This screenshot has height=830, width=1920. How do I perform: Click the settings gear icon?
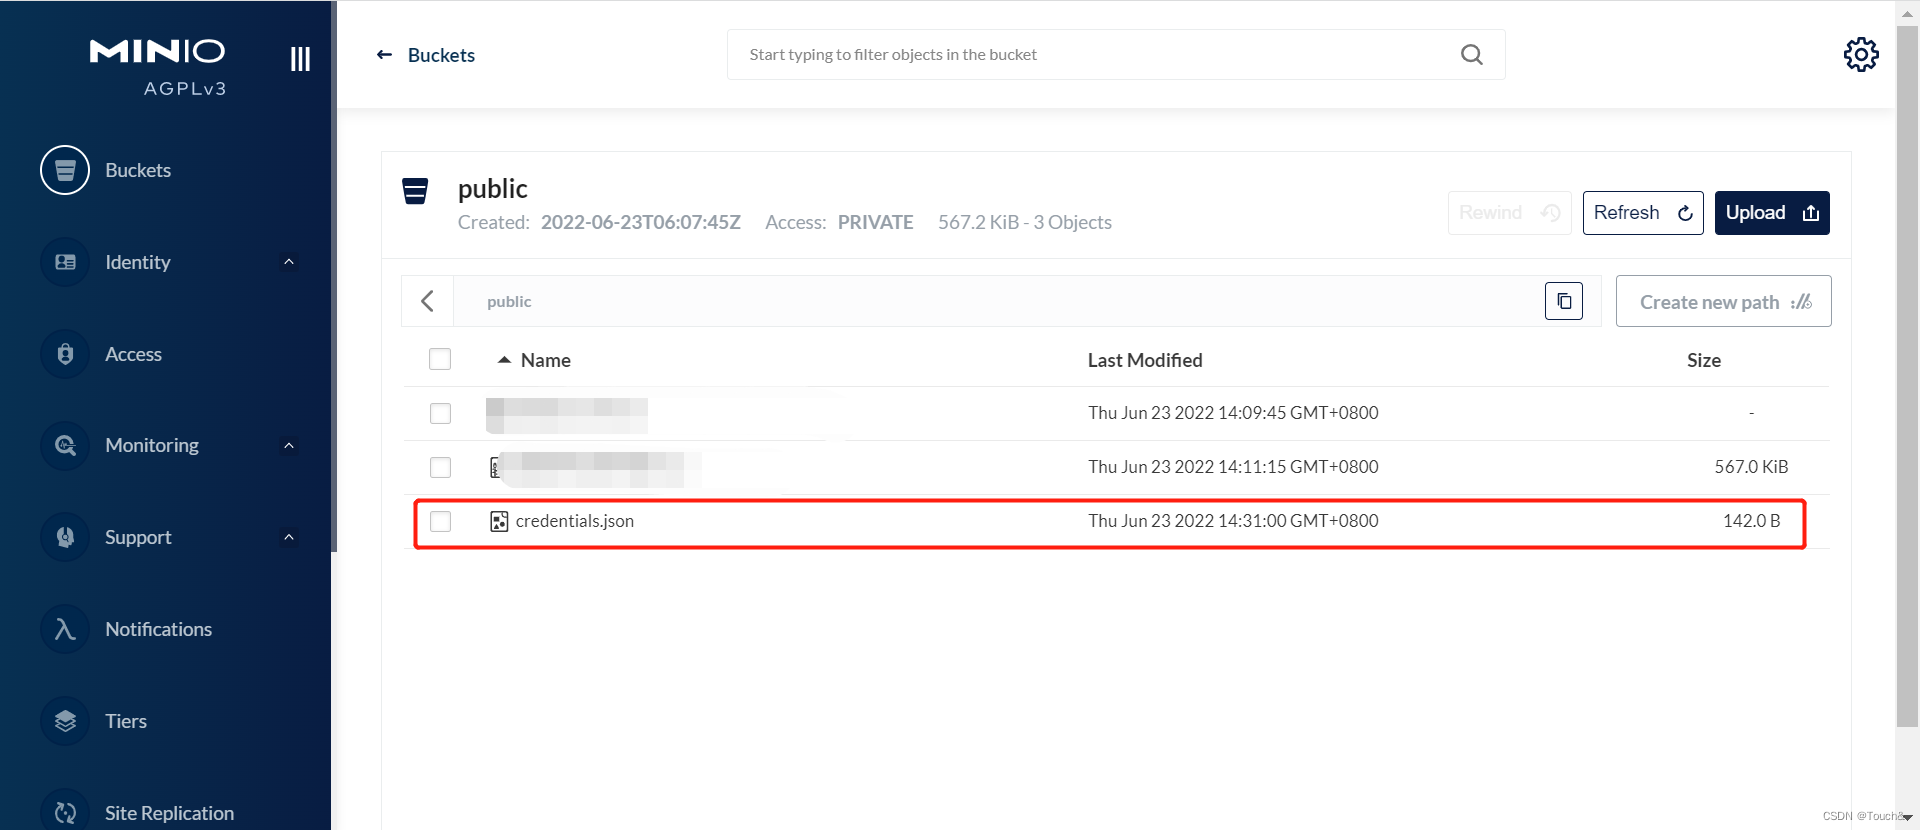(1860, 55)
